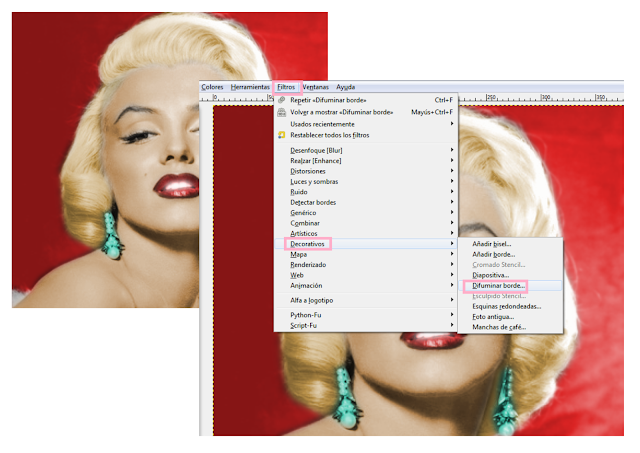Viewport: 640px width, 453px height.
Task: Expand the Usados recientemente submenu arrow
Action: 452,124
